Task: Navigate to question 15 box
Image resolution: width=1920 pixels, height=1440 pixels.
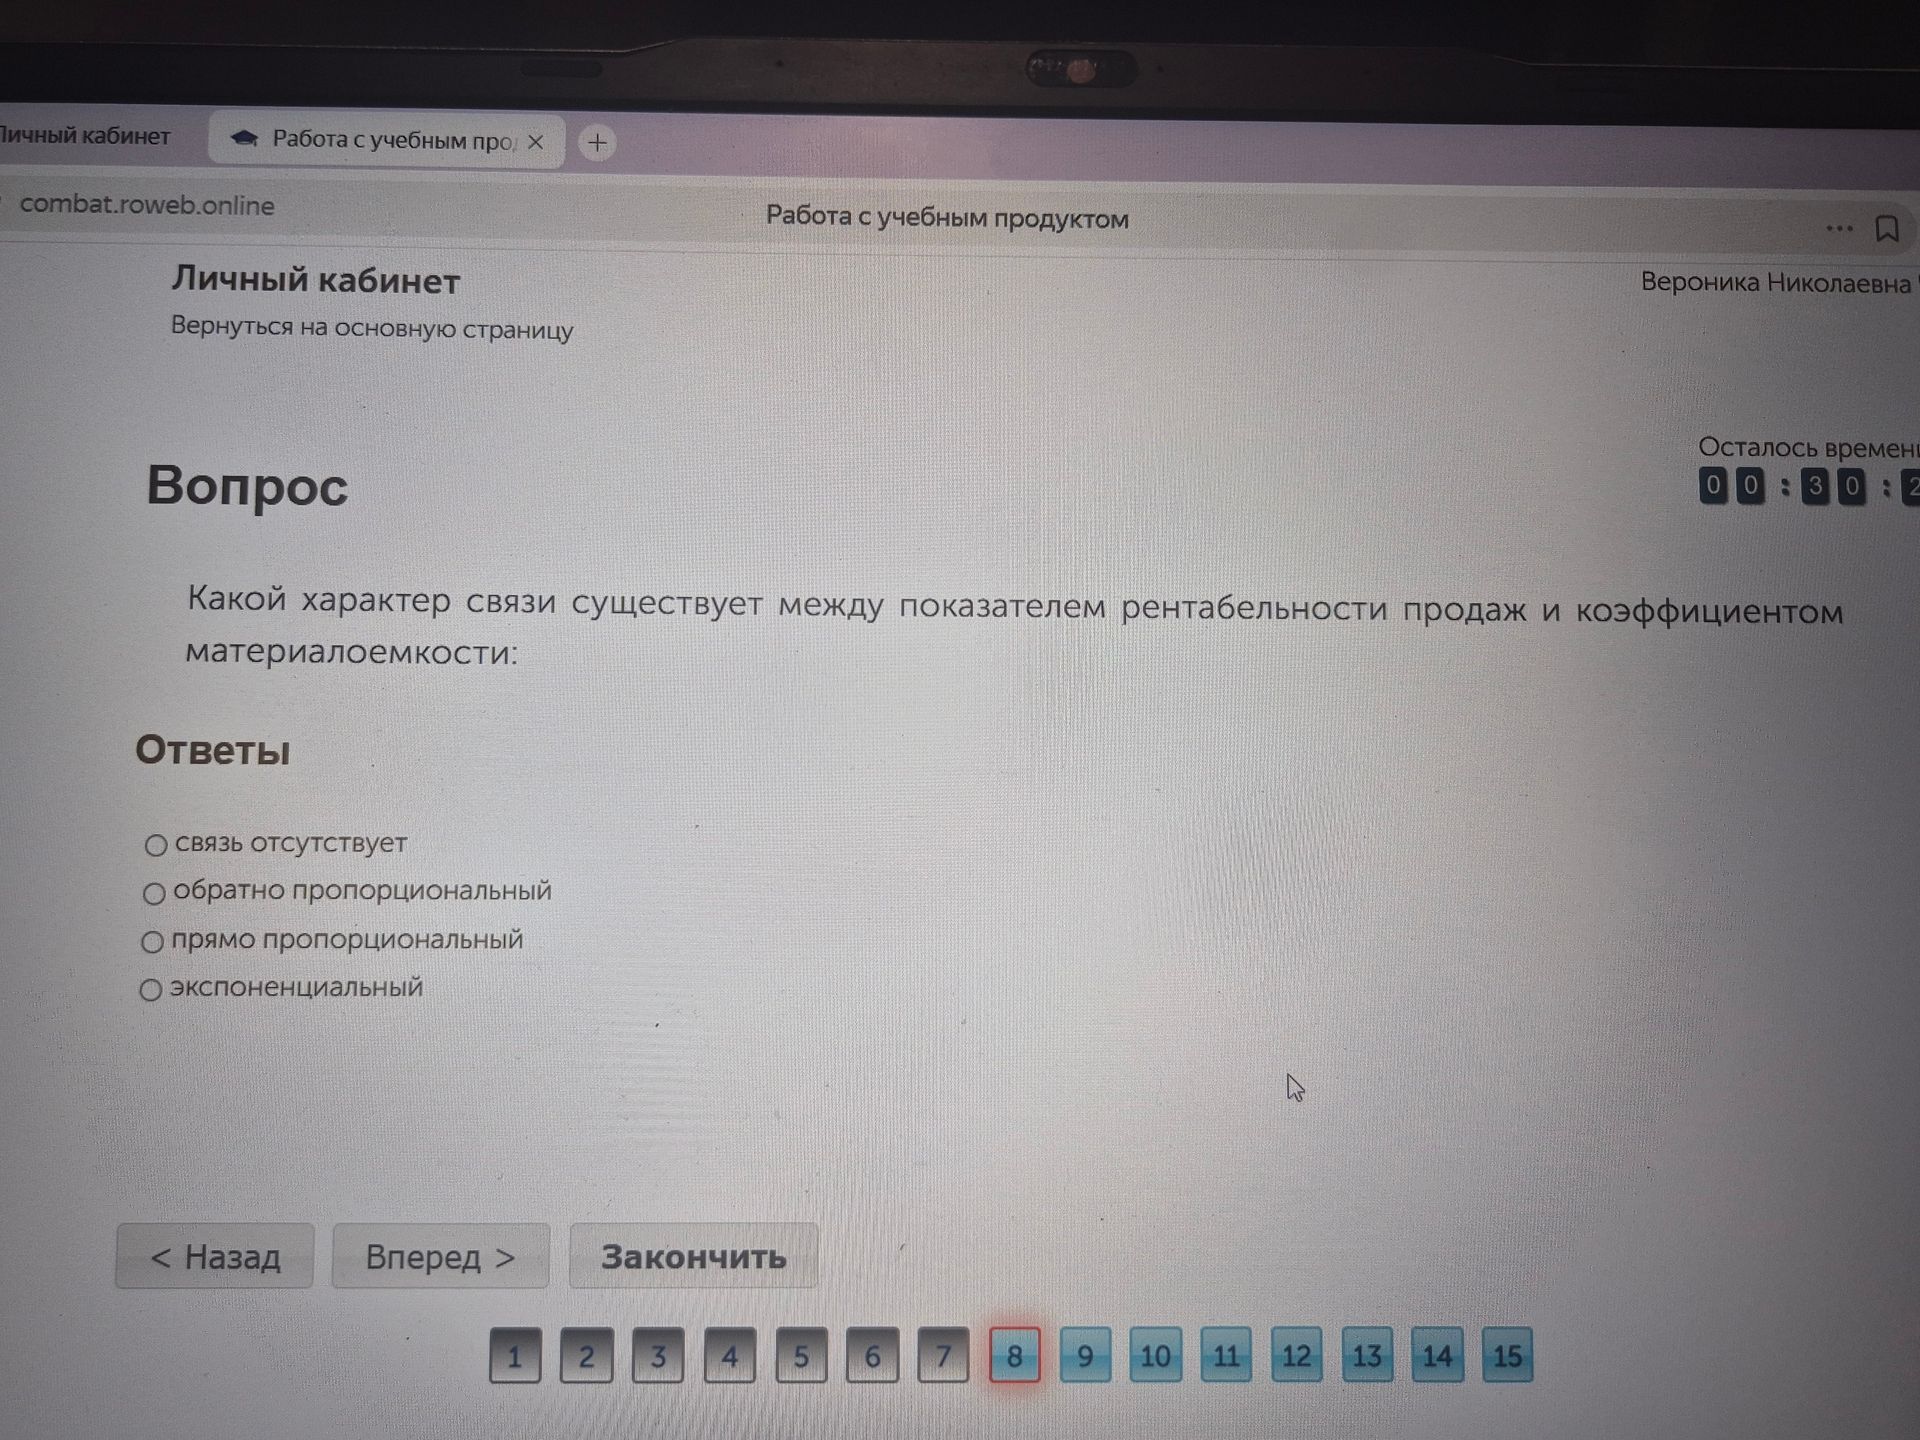Action: point(1507,1356)
